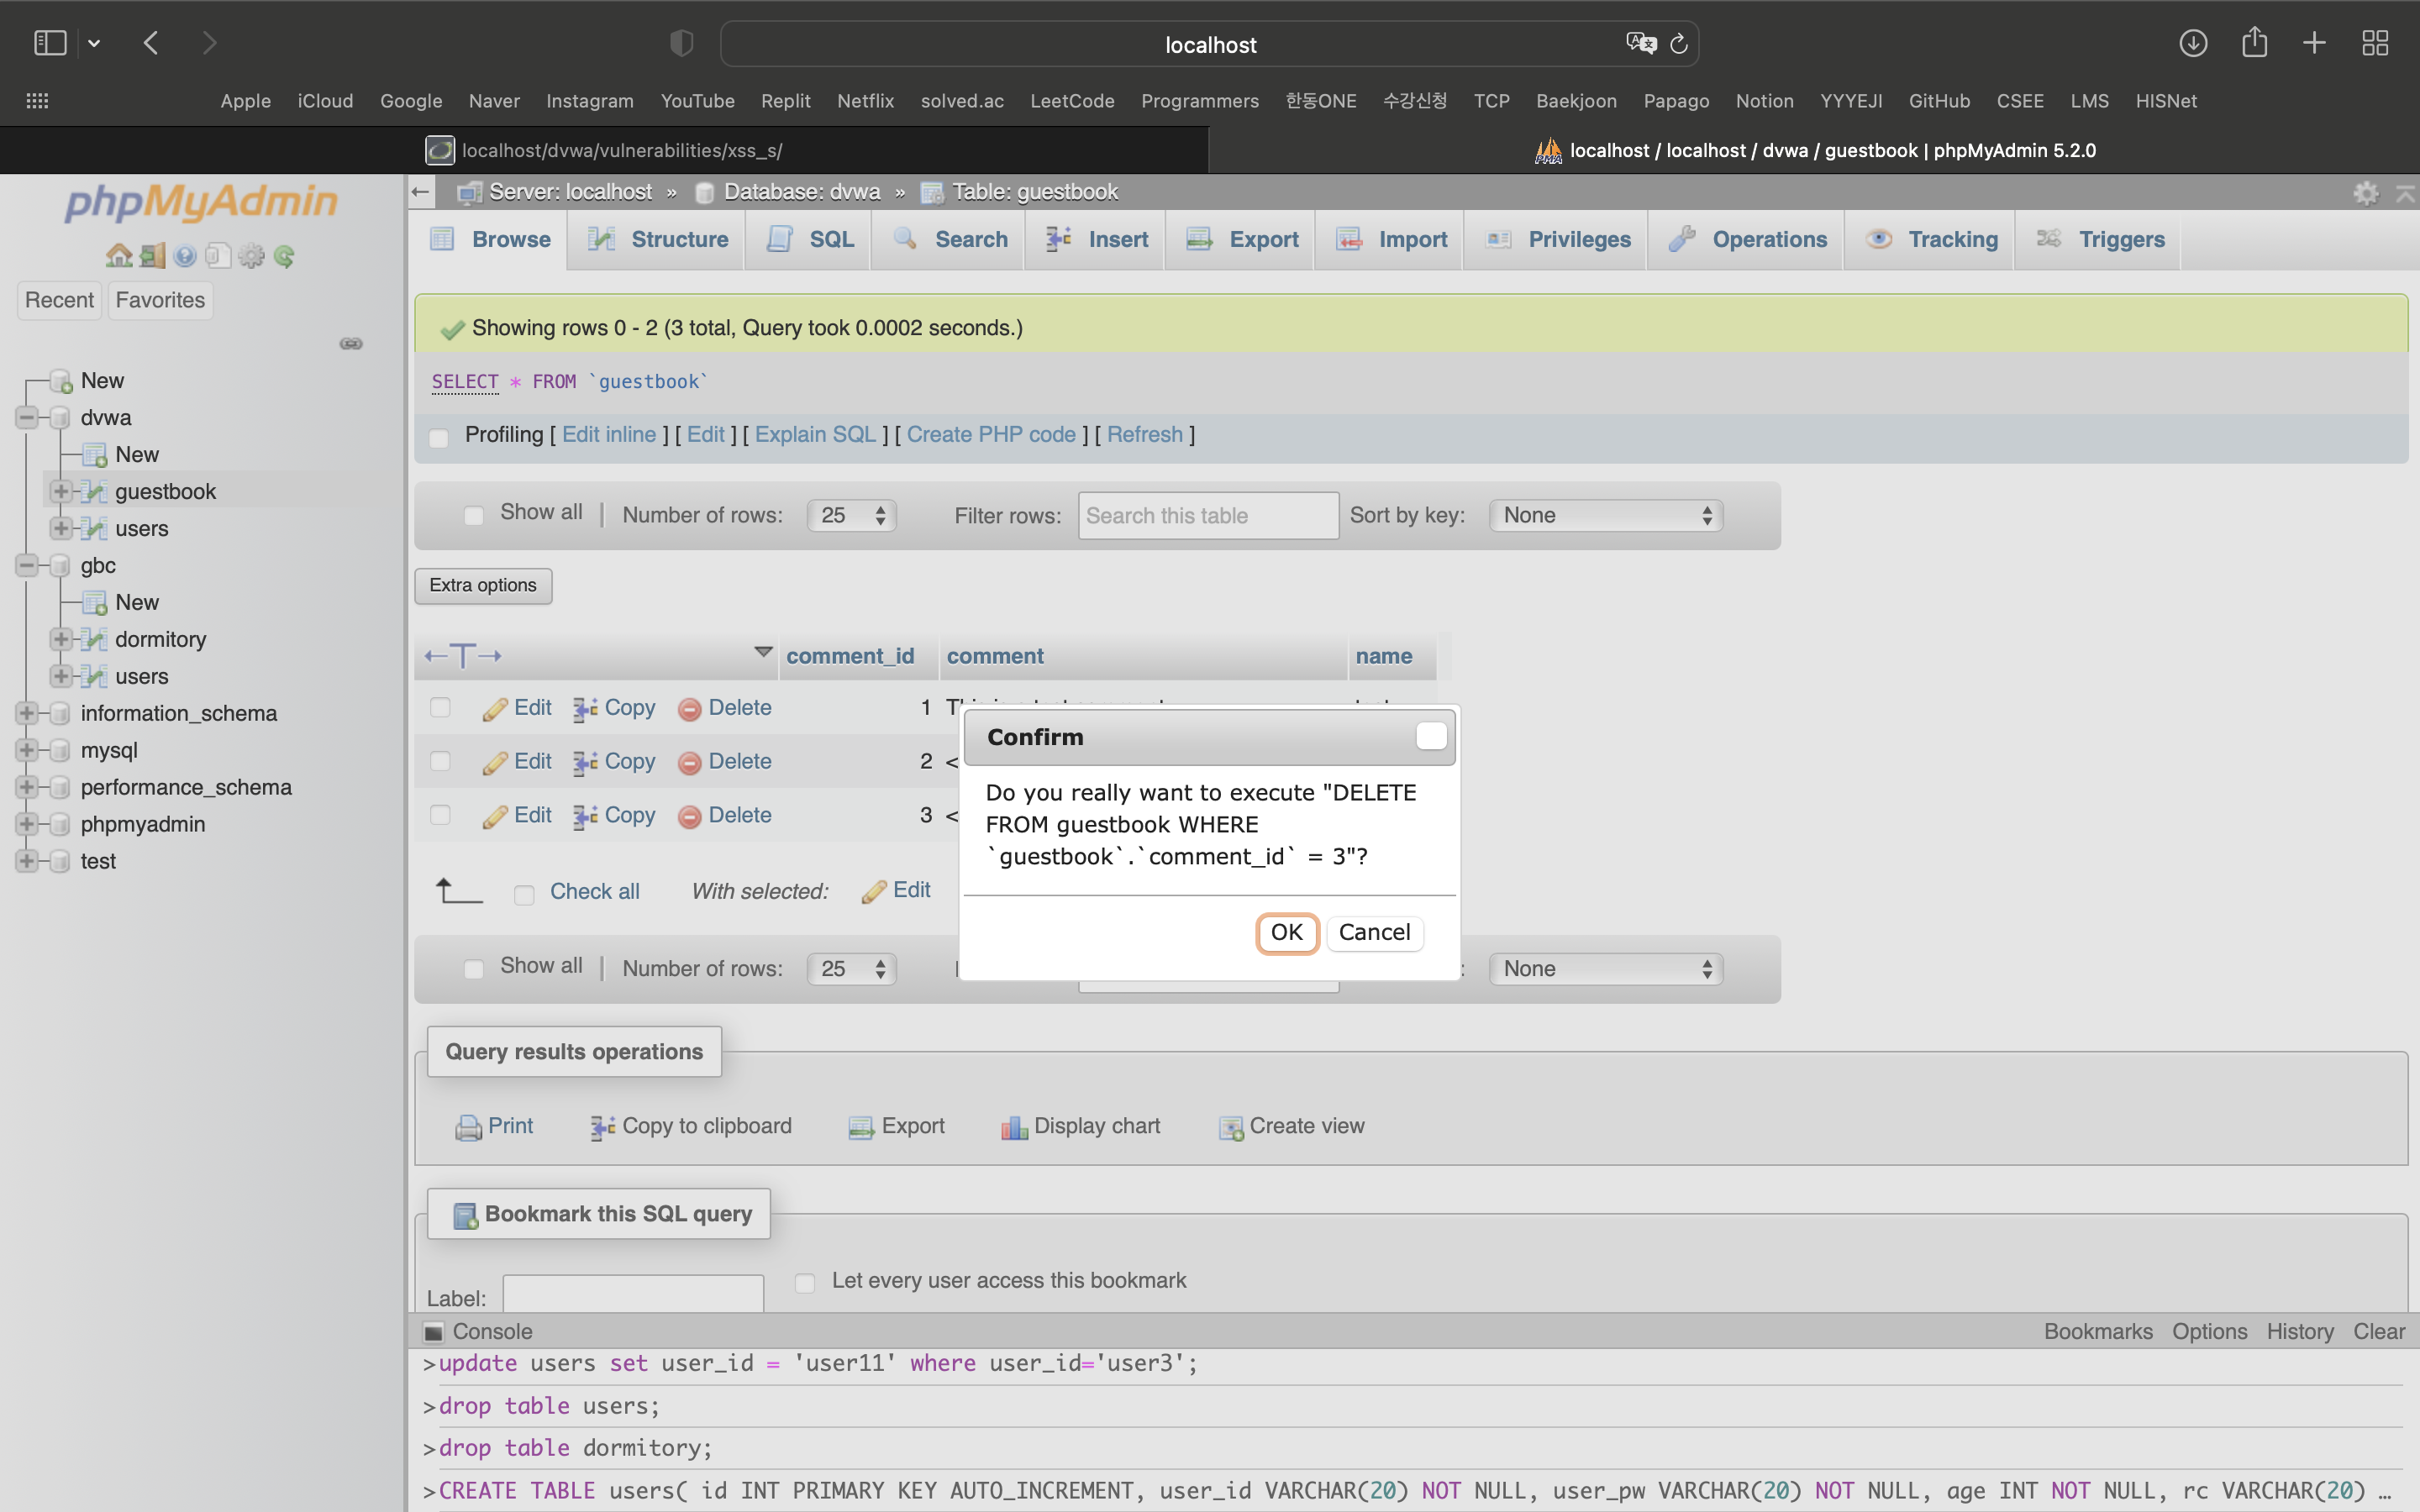Click the page settings gear at top right
This screenshot has height=1512, width=2420.
tap(2365, 193)
